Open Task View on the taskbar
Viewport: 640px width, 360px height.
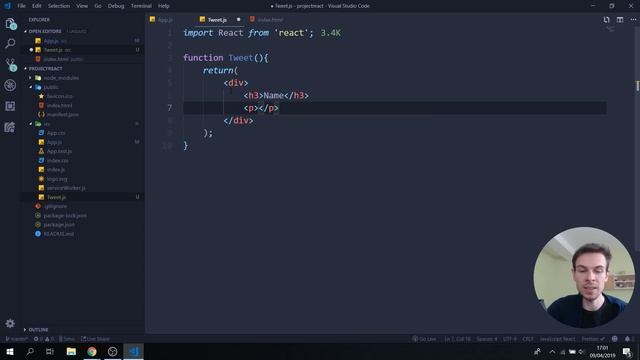tap(50, 351)
